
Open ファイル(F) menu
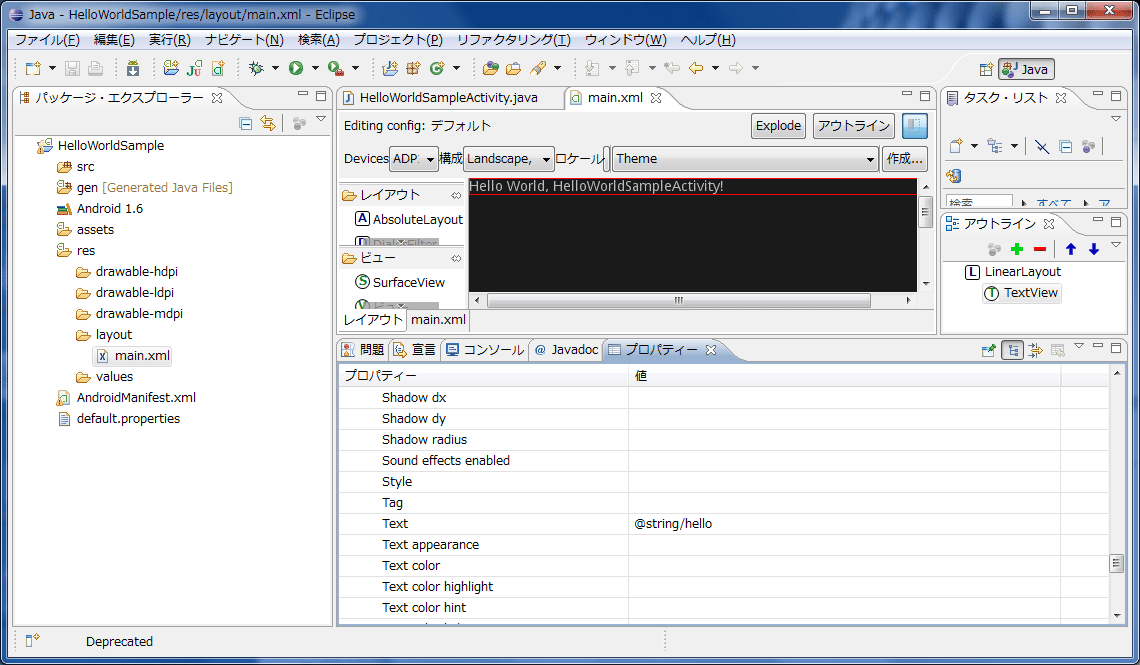47,40
